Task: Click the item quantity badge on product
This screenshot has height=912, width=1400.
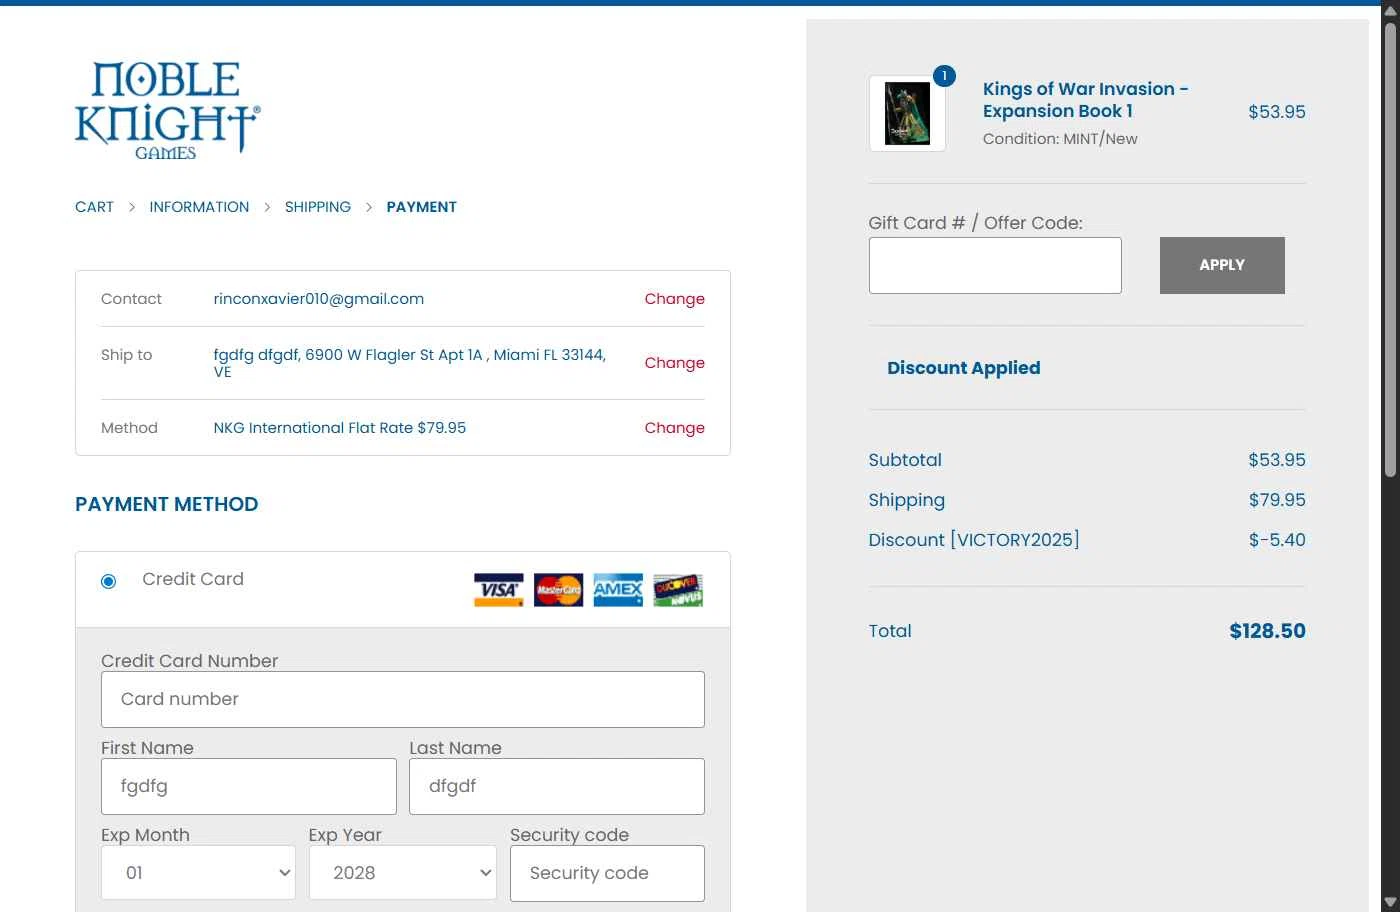Action: pos(944,76)
